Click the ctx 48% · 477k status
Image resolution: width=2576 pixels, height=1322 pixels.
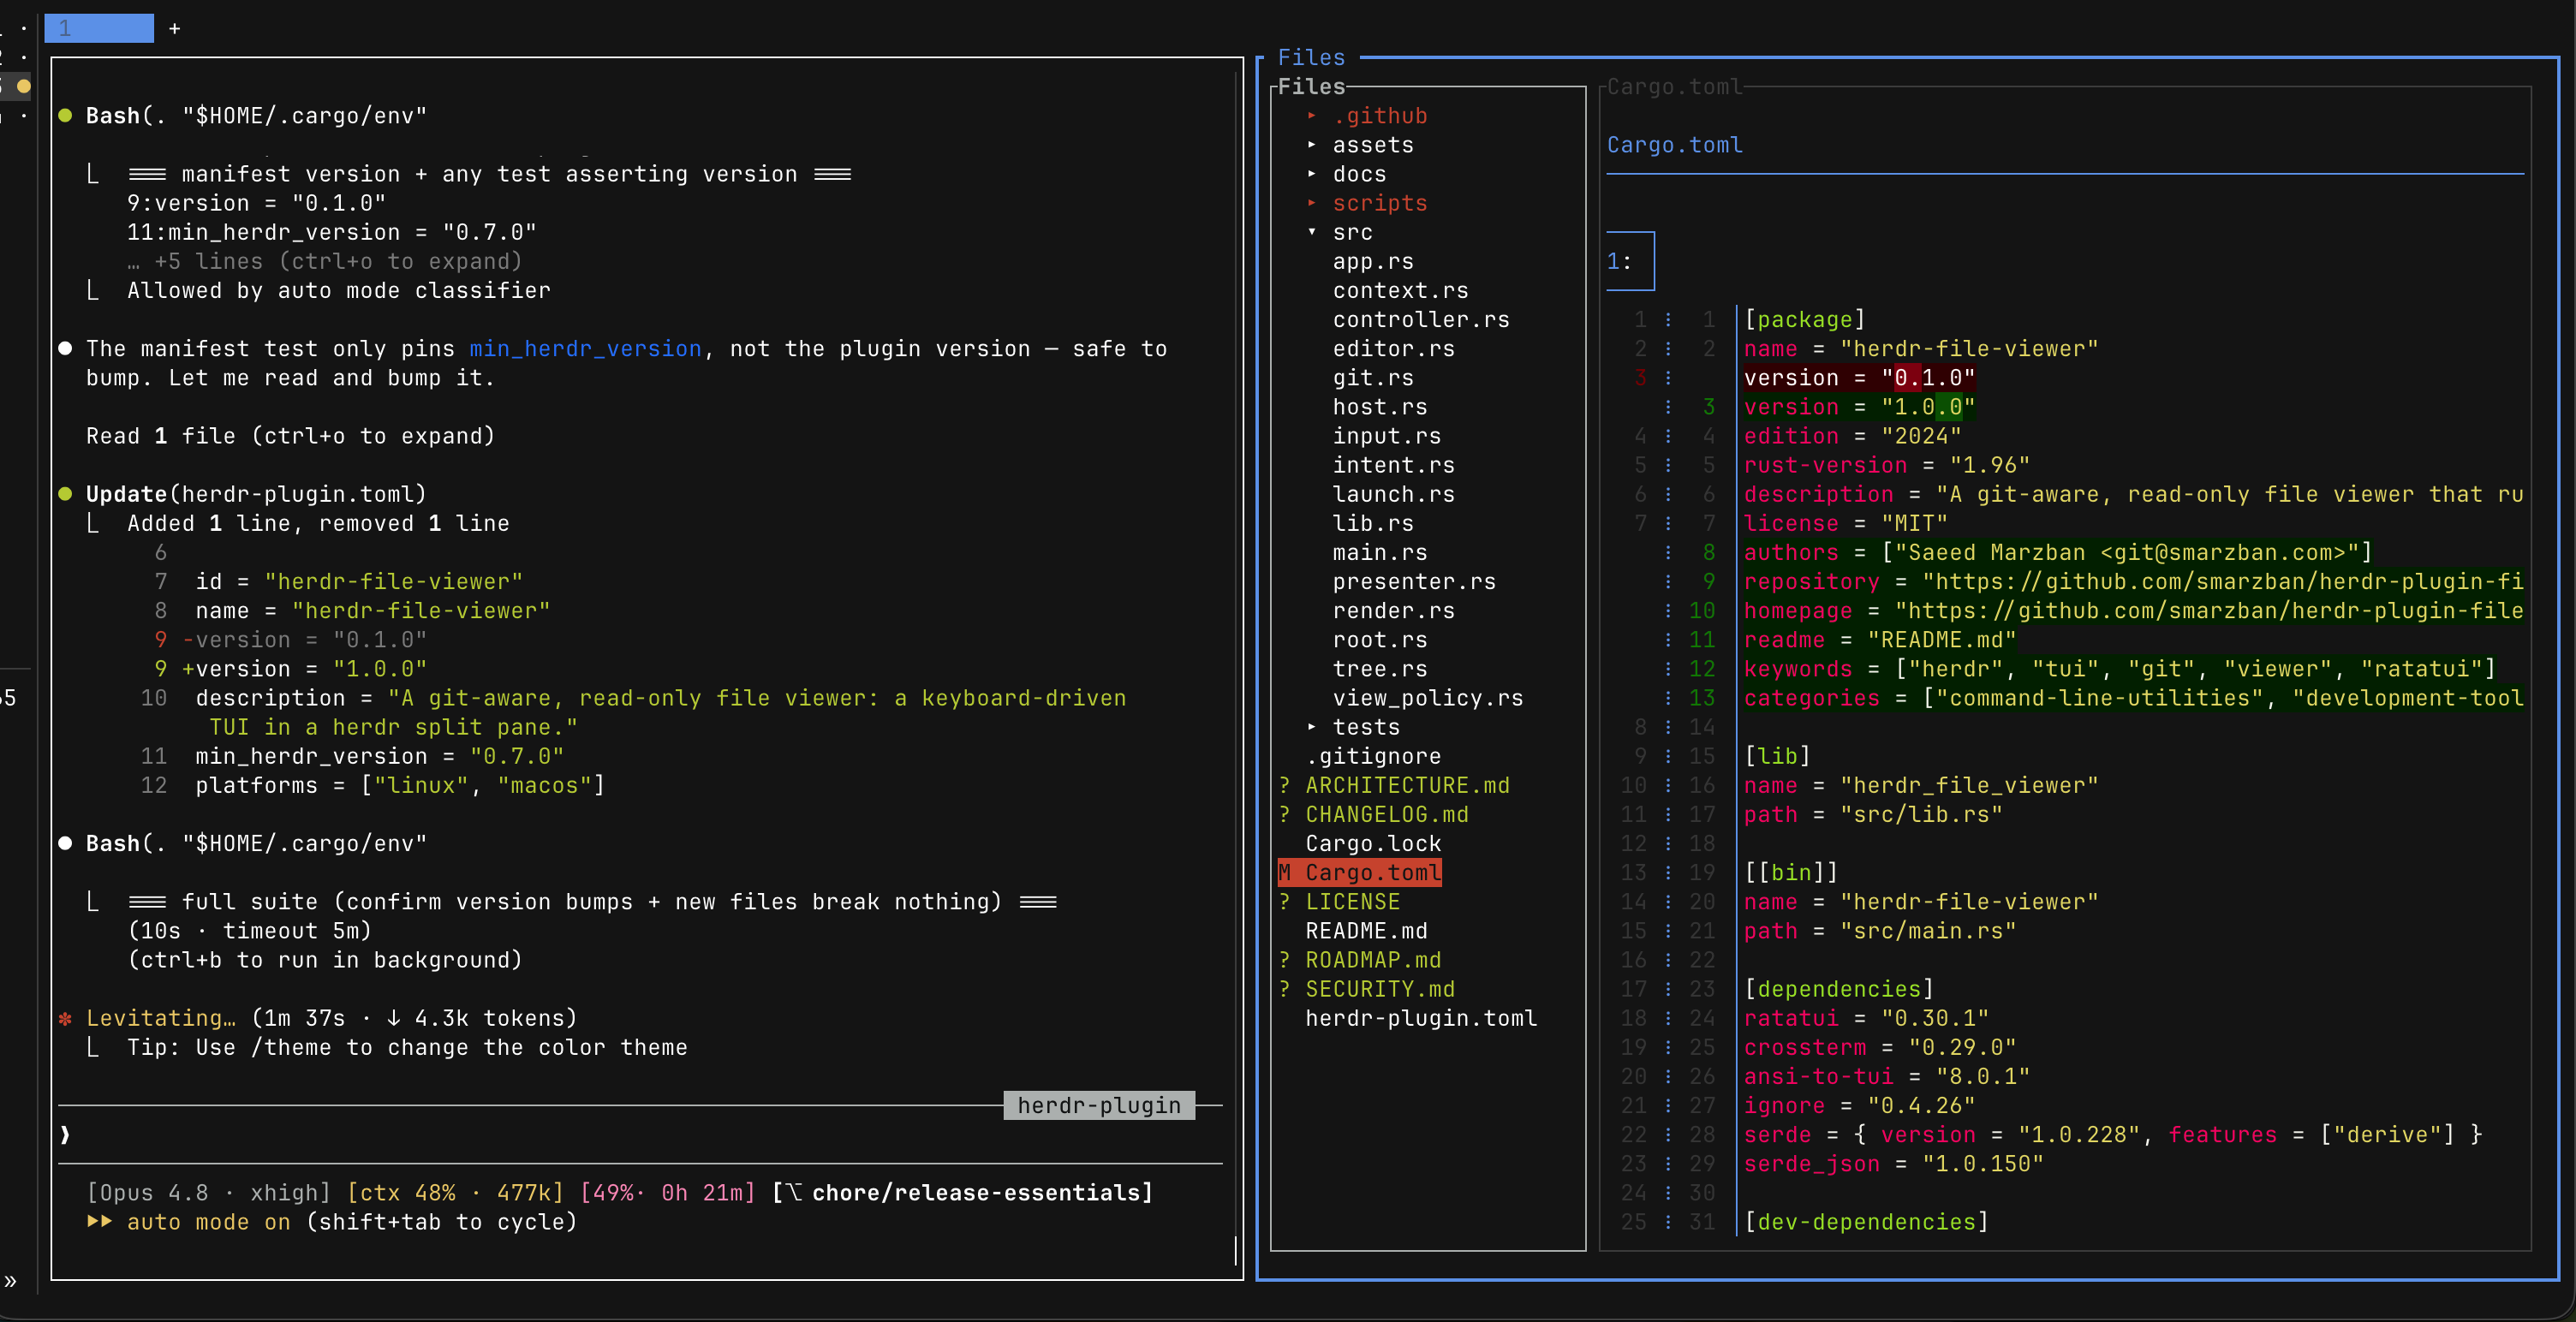tap(455, 1192)
